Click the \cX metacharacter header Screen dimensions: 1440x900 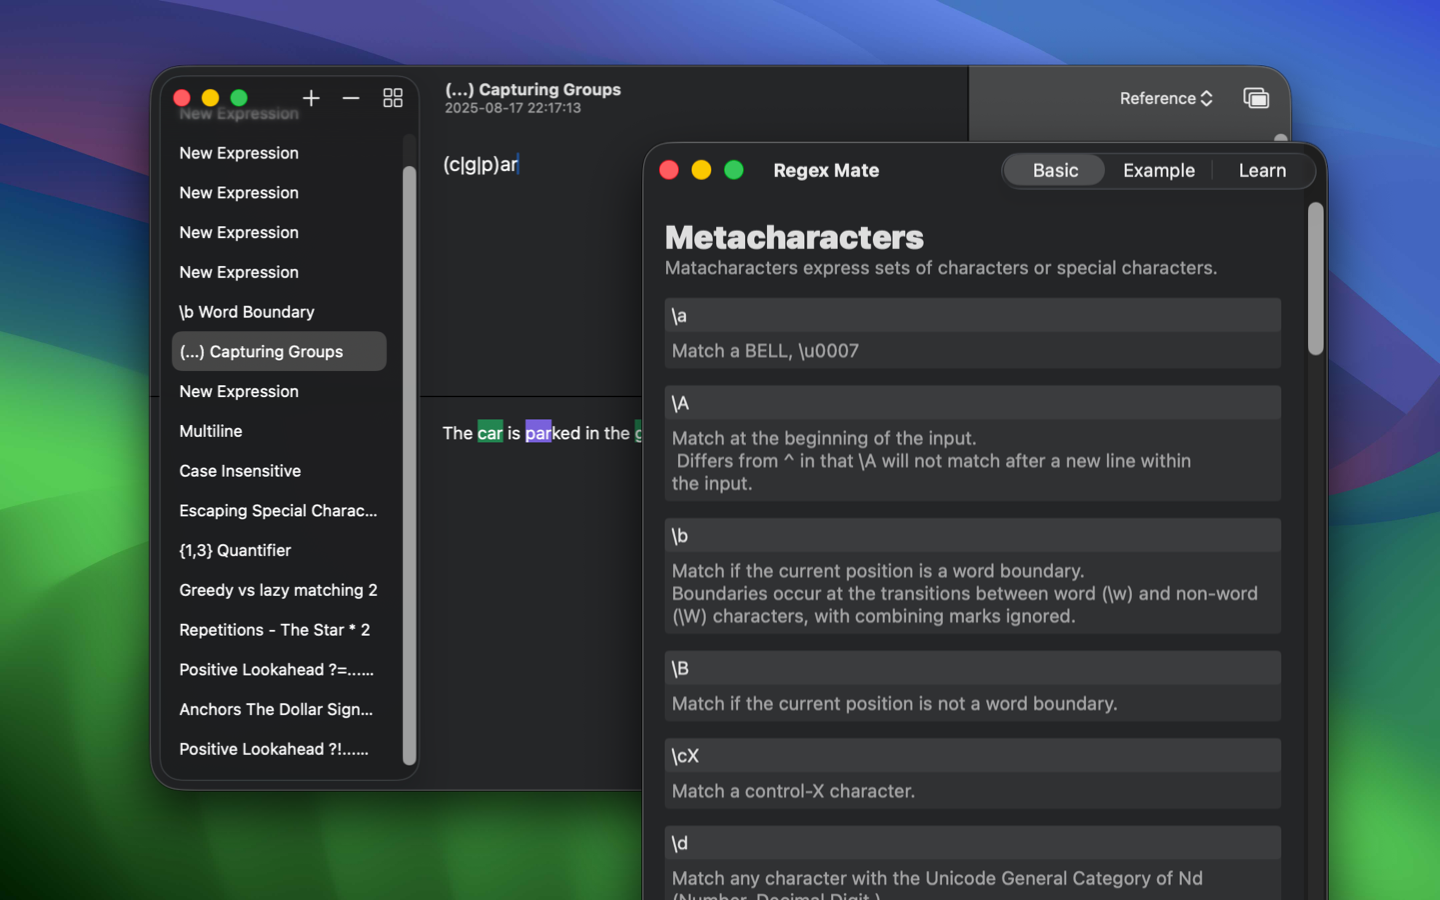[x=972, y=756]
